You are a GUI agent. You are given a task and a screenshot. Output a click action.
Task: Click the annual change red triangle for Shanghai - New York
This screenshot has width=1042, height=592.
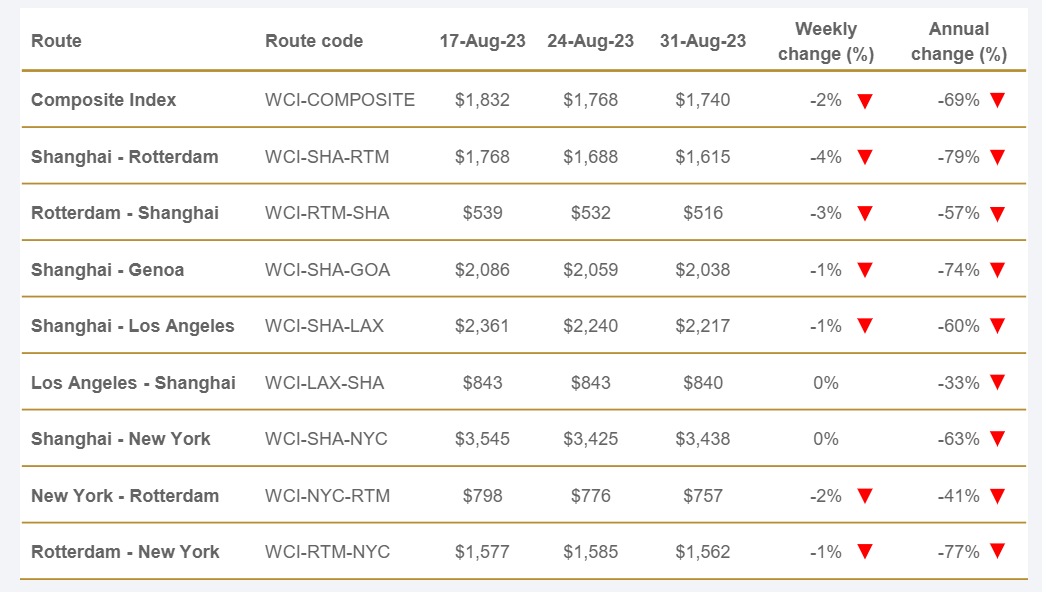tap(997, 439)
